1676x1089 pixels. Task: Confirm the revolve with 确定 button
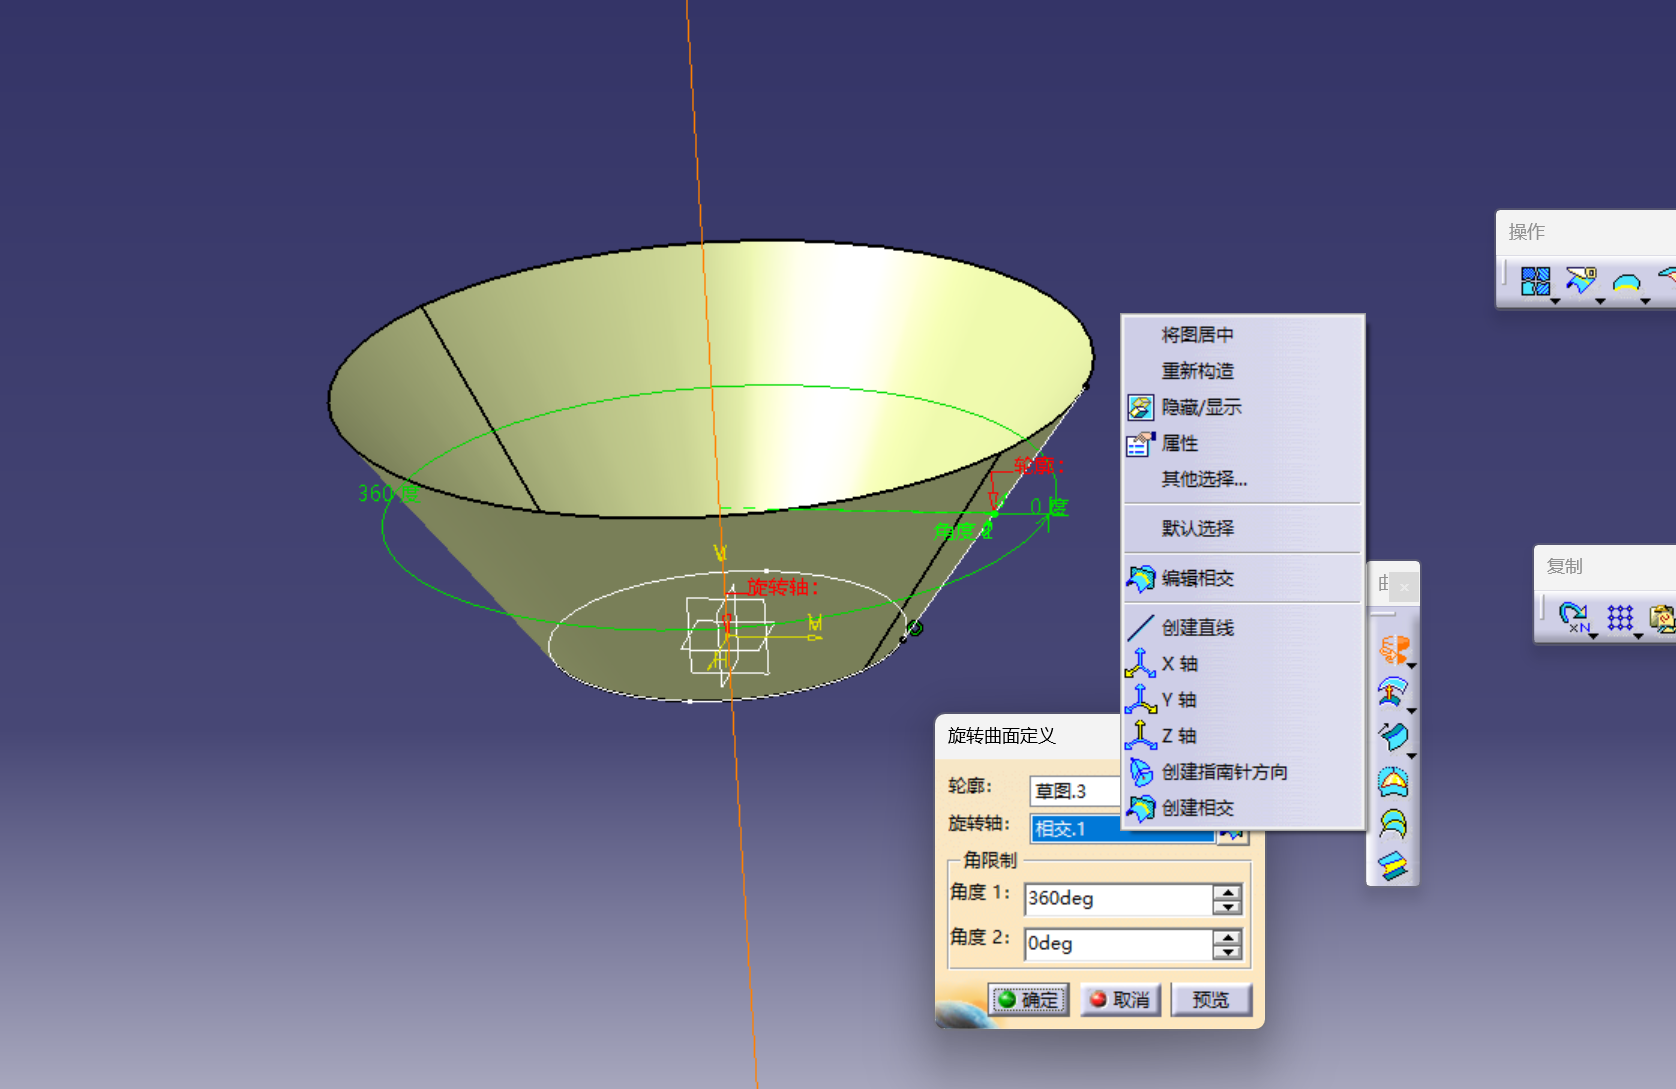1028,1000
